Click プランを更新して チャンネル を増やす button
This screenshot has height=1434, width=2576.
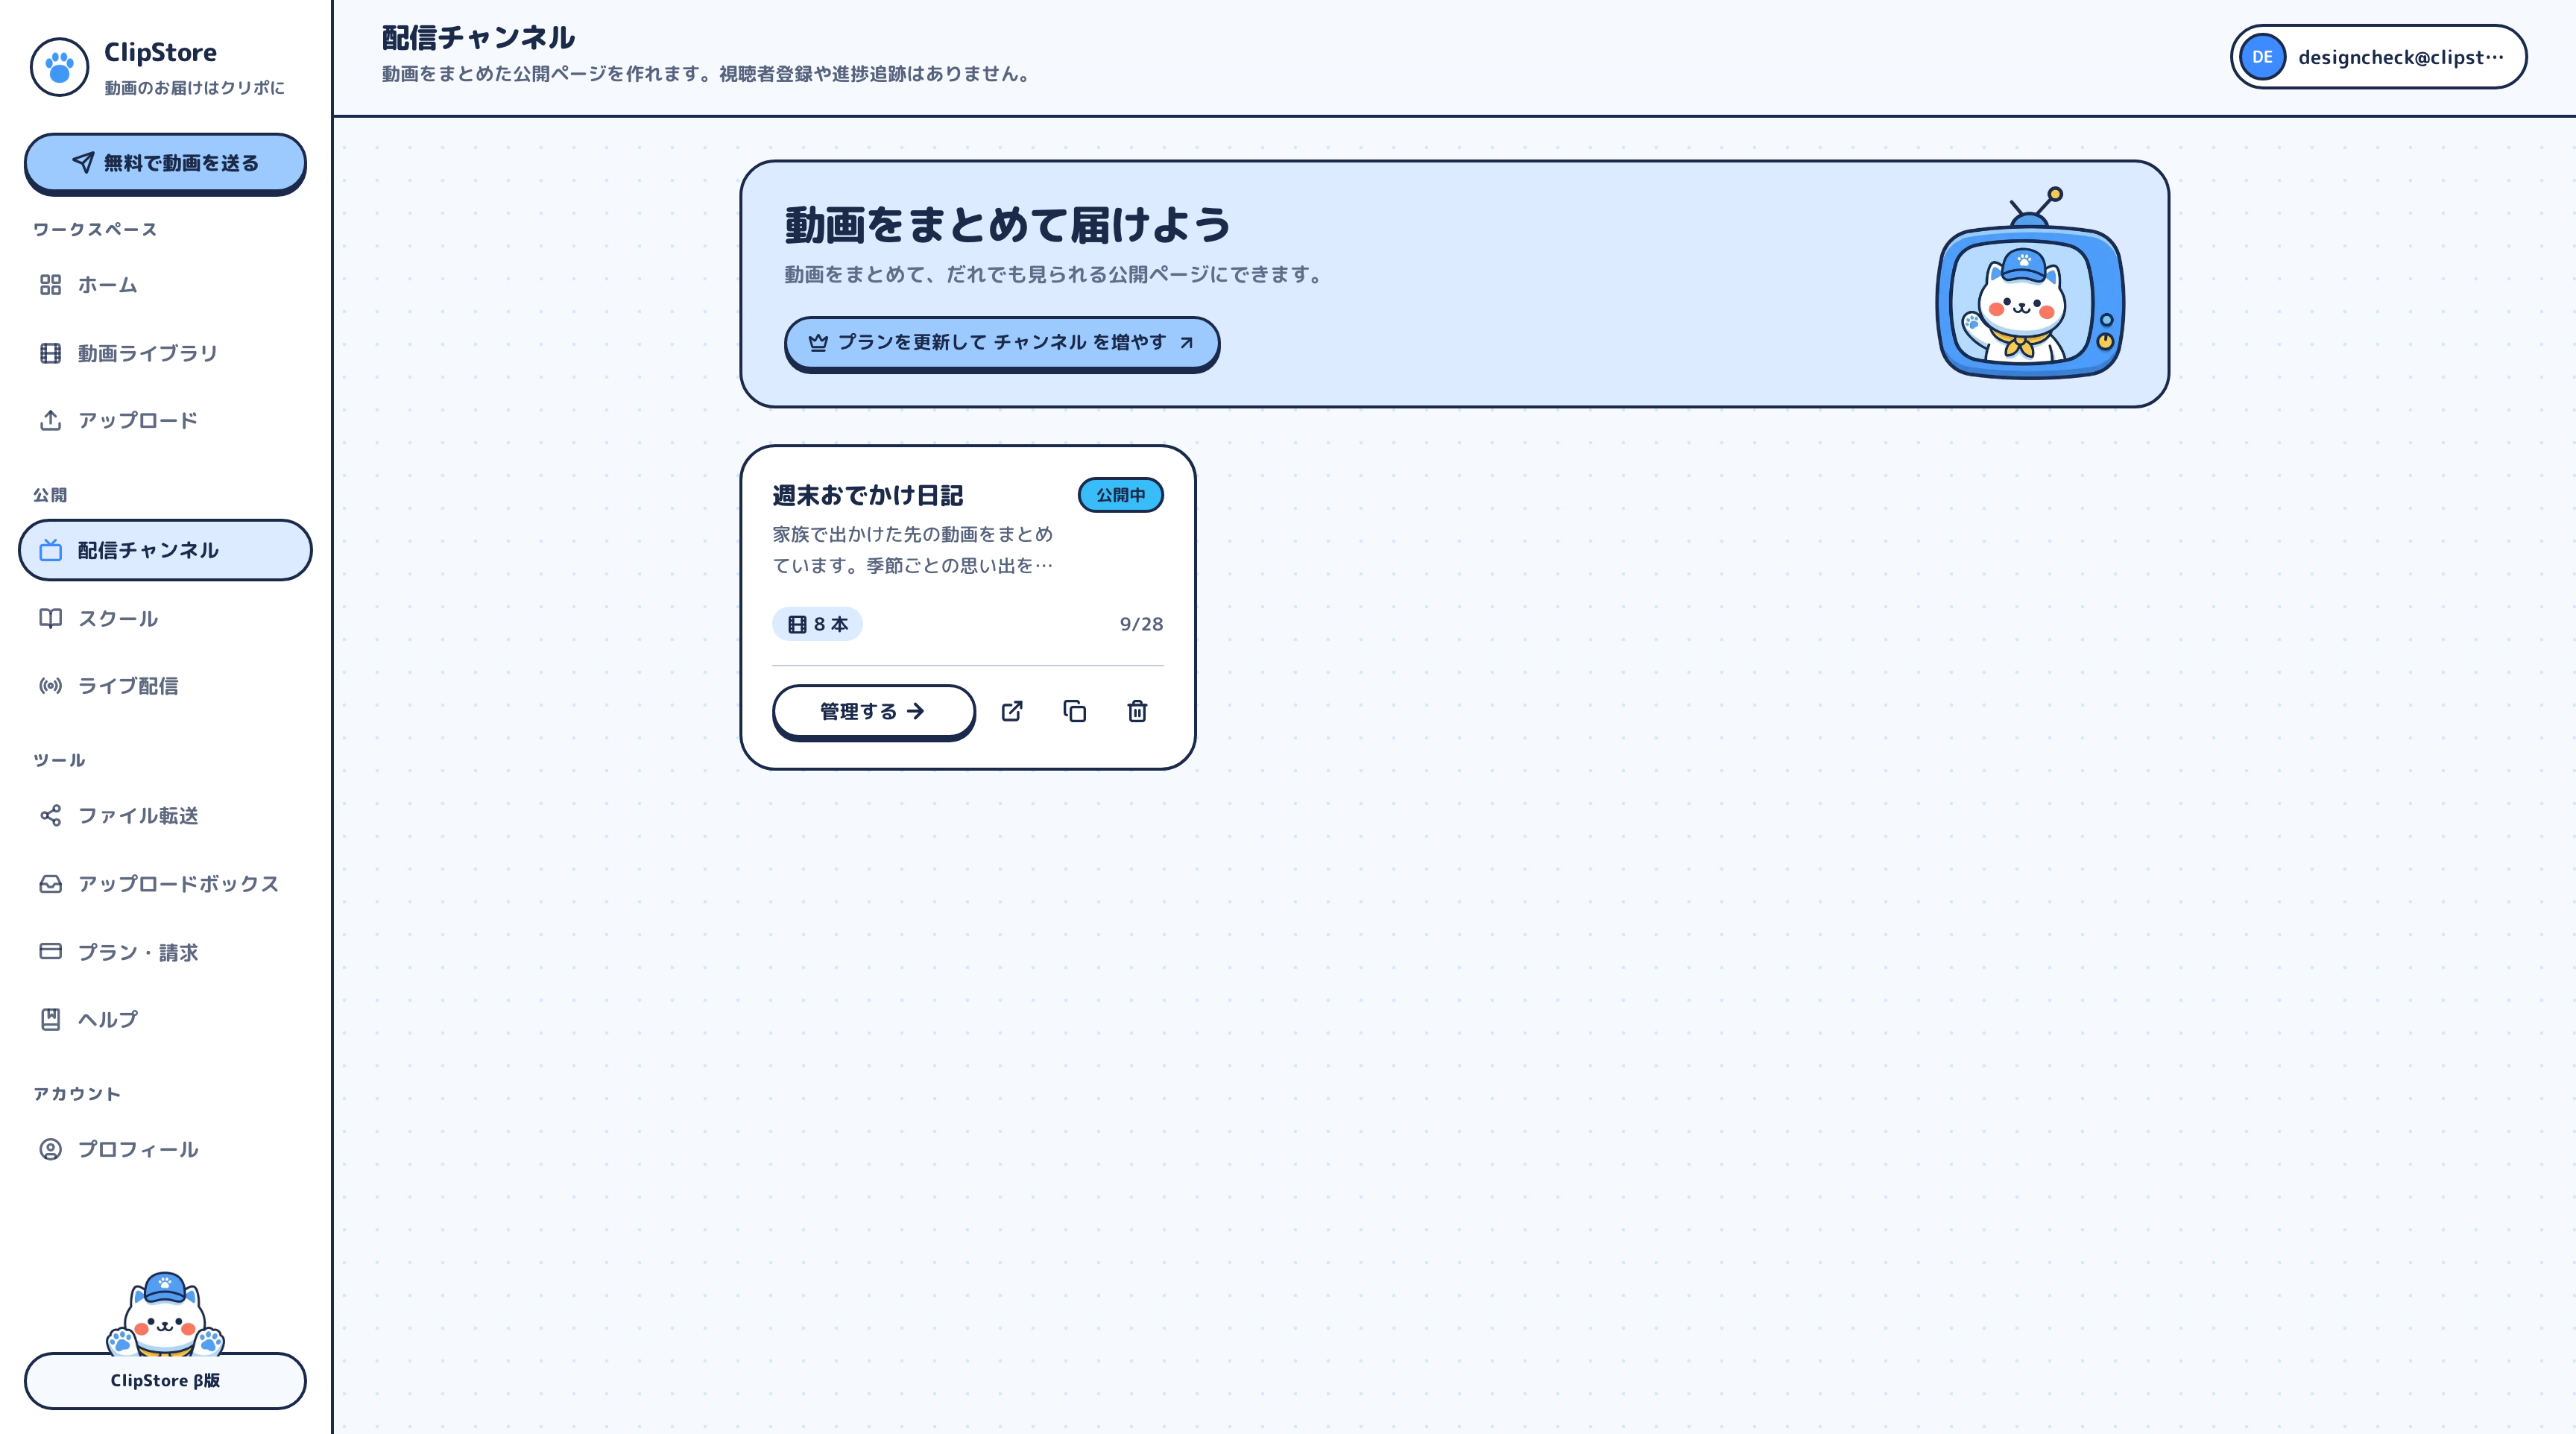click(x=1001, y=343)
